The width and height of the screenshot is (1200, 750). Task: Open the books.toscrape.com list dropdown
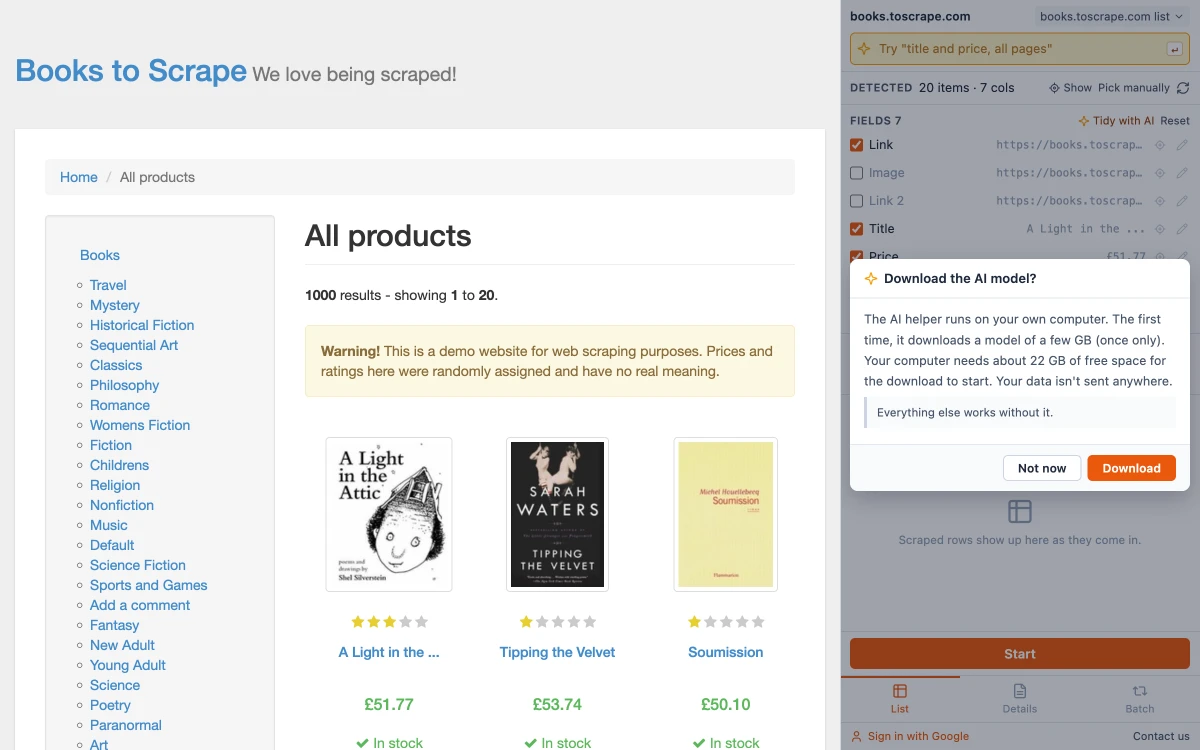pyautogui.click(x=1097, y=16)
